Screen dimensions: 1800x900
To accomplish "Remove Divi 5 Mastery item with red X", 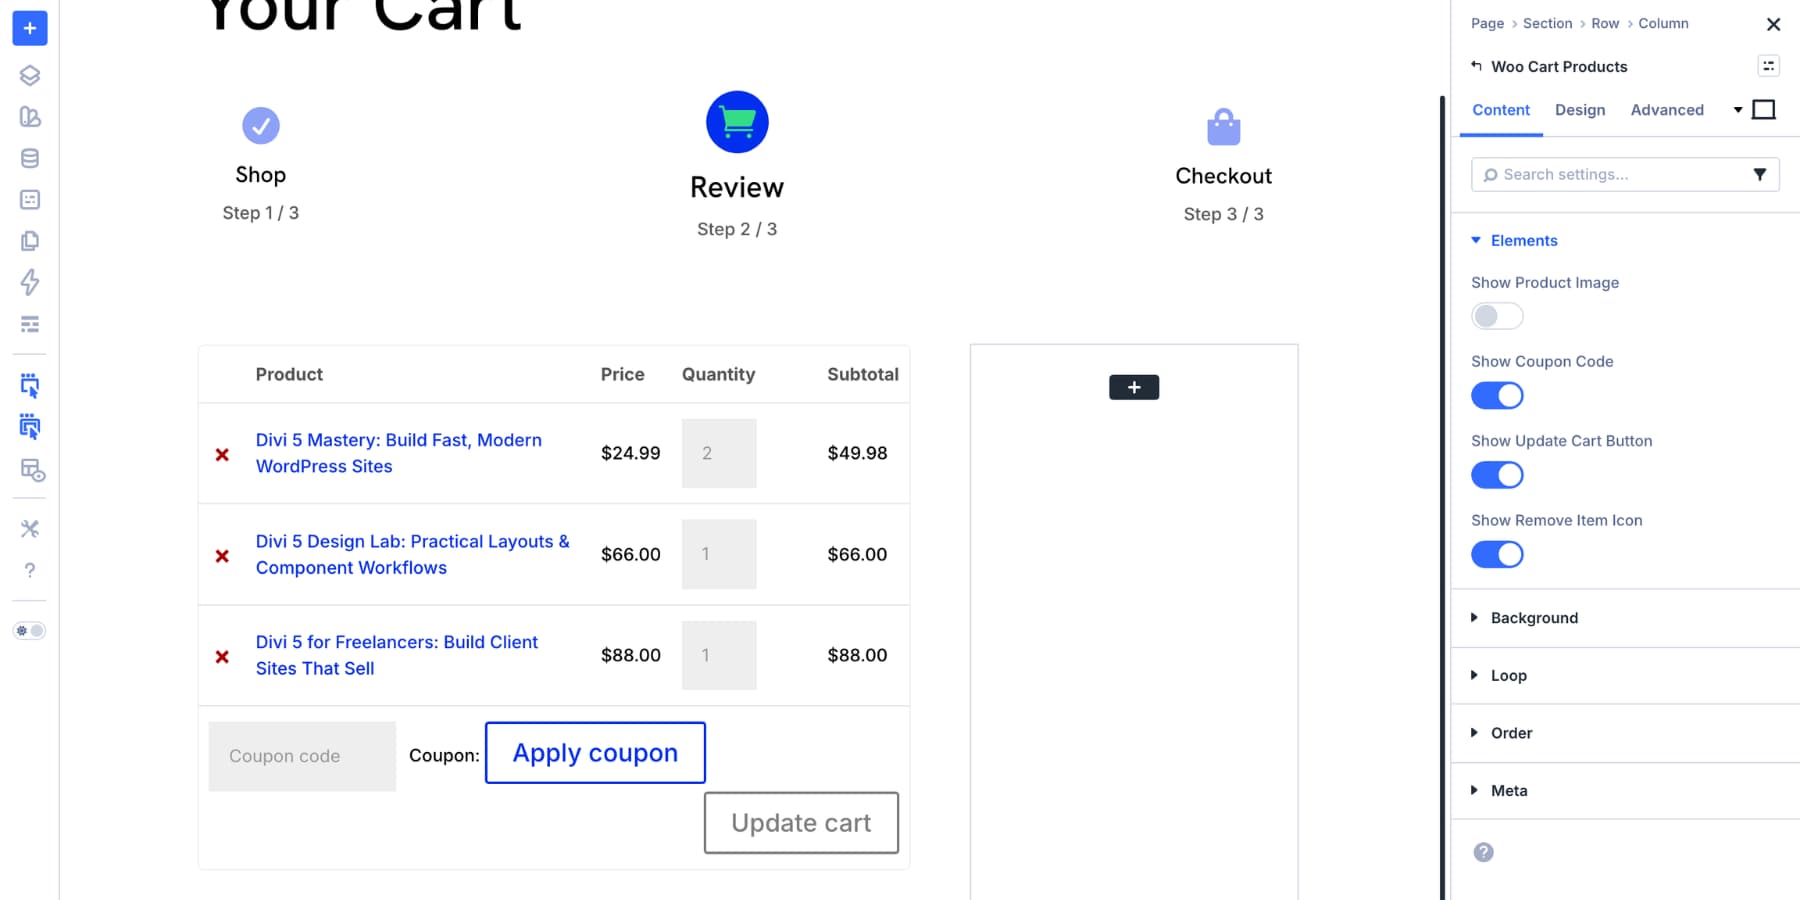I will 222,455.
